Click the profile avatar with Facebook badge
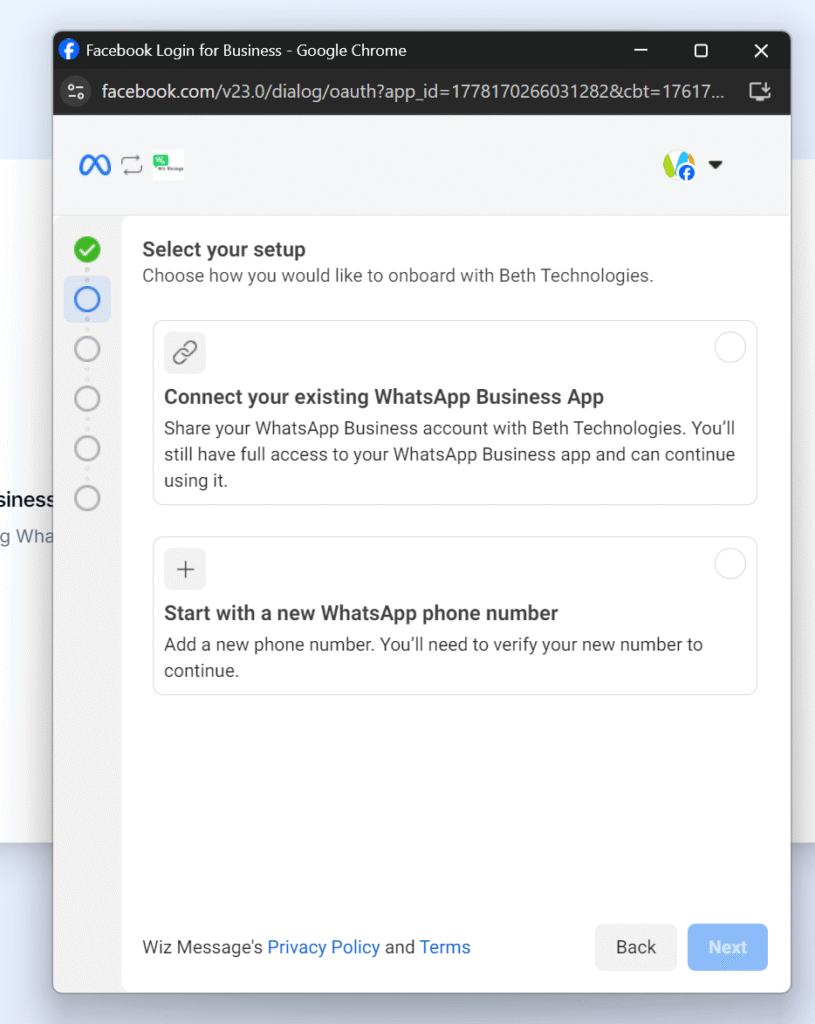The width and height of the screenshot is (815, 1024). 679,165
